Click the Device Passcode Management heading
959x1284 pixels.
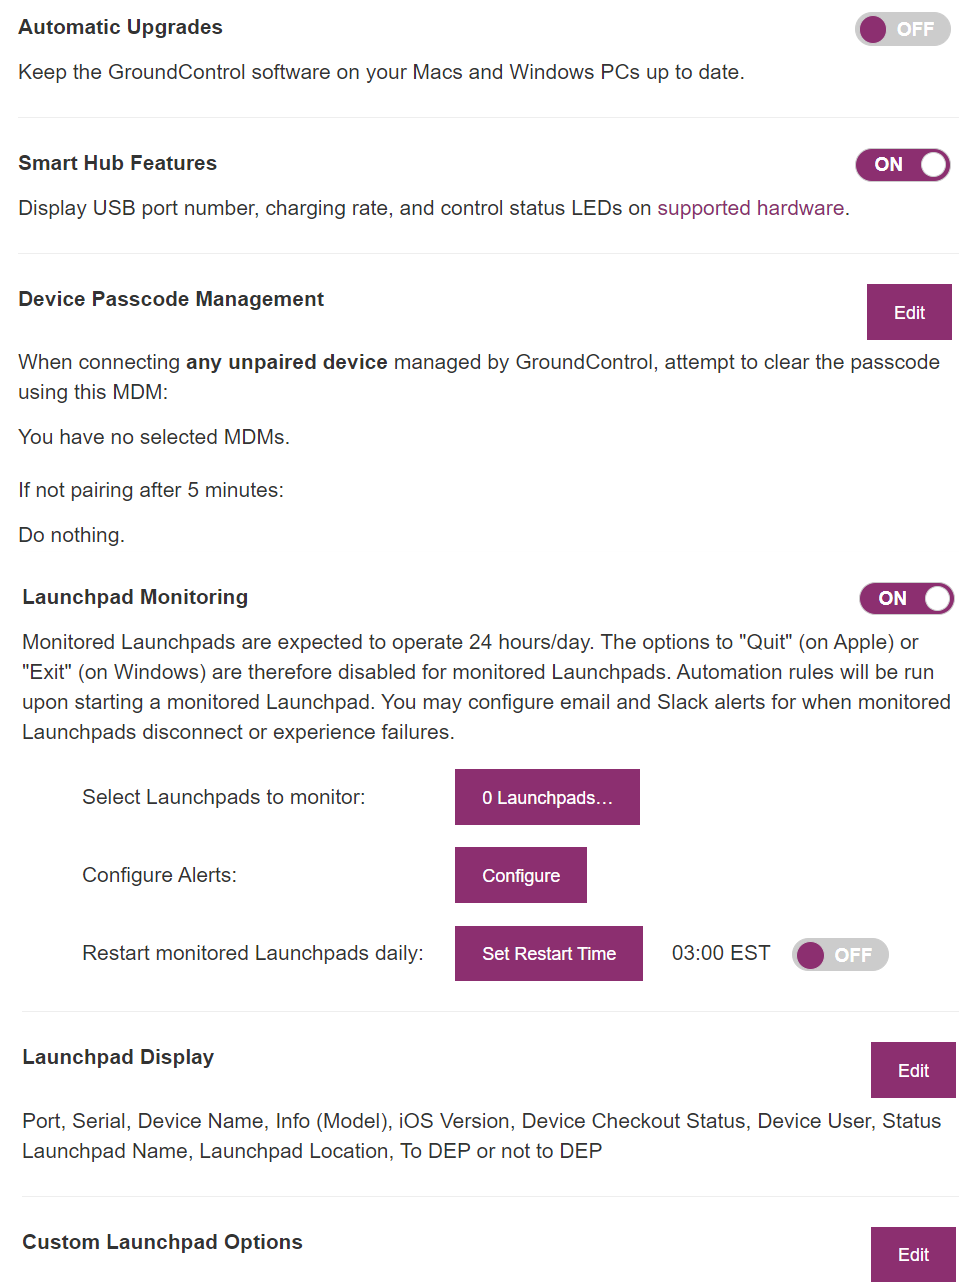tap(171, 299)
